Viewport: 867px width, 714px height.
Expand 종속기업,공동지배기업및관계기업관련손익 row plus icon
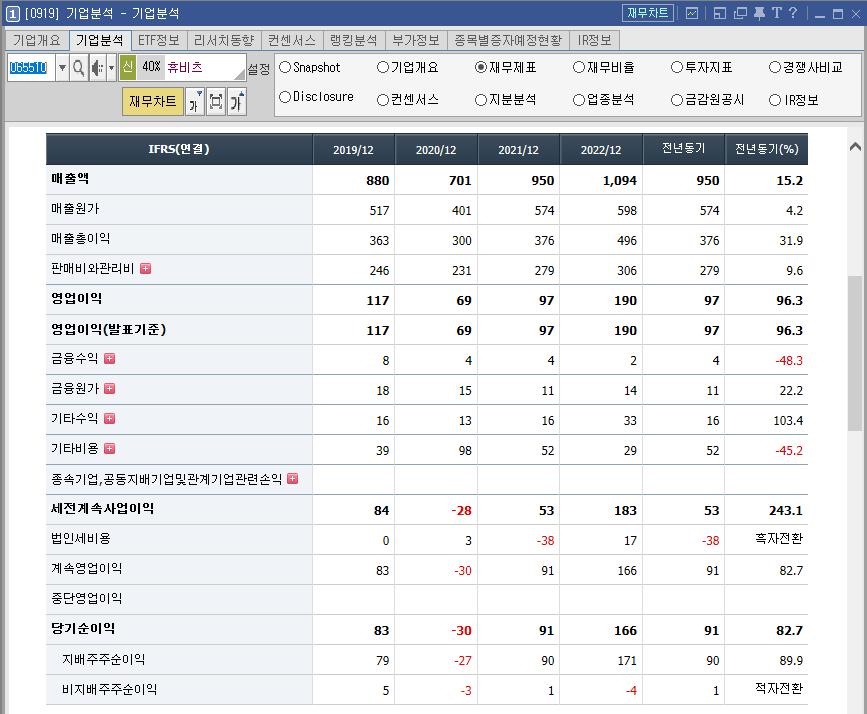tap(293, 478)
